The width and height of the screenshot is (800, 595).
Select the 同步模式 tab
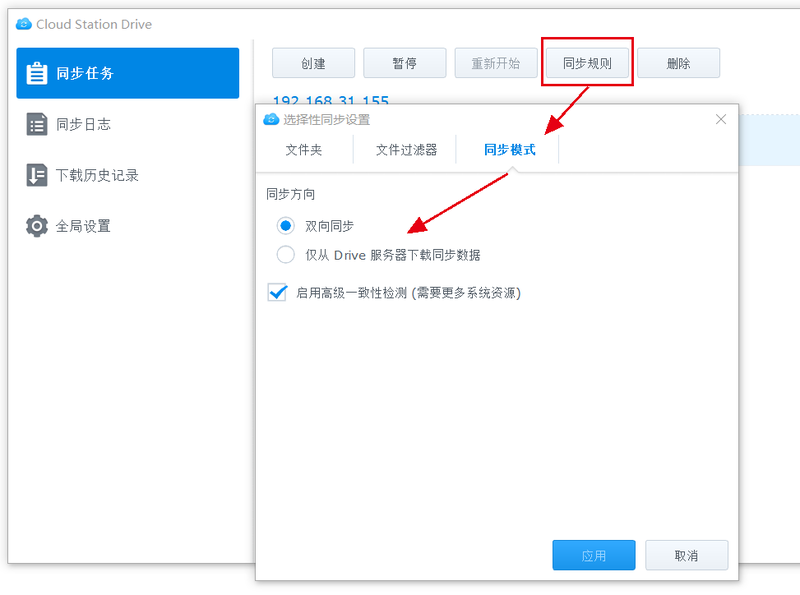point(509,150)
